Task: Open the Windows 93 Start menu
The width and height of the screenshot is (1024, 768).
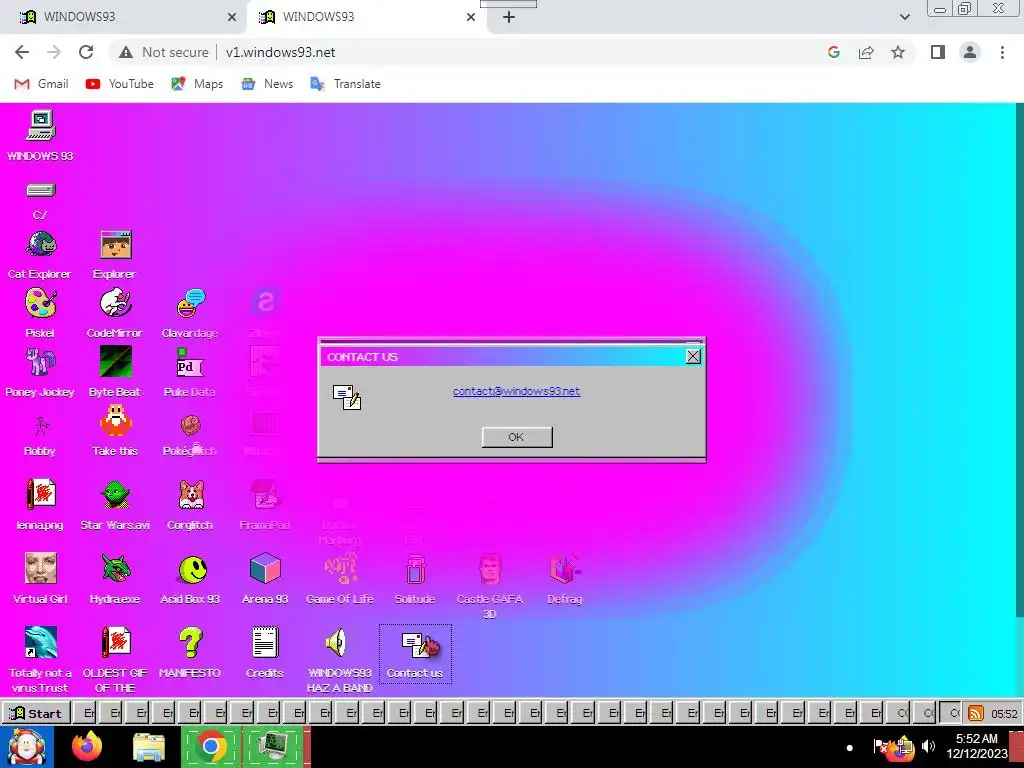Action: click(36, 713)
